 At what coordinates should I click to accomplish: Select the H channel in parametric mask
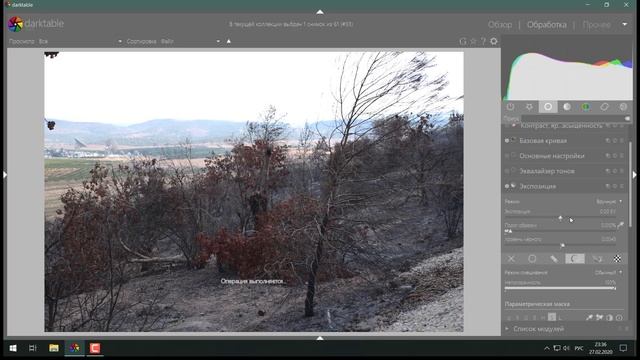(x=543, y=317)
